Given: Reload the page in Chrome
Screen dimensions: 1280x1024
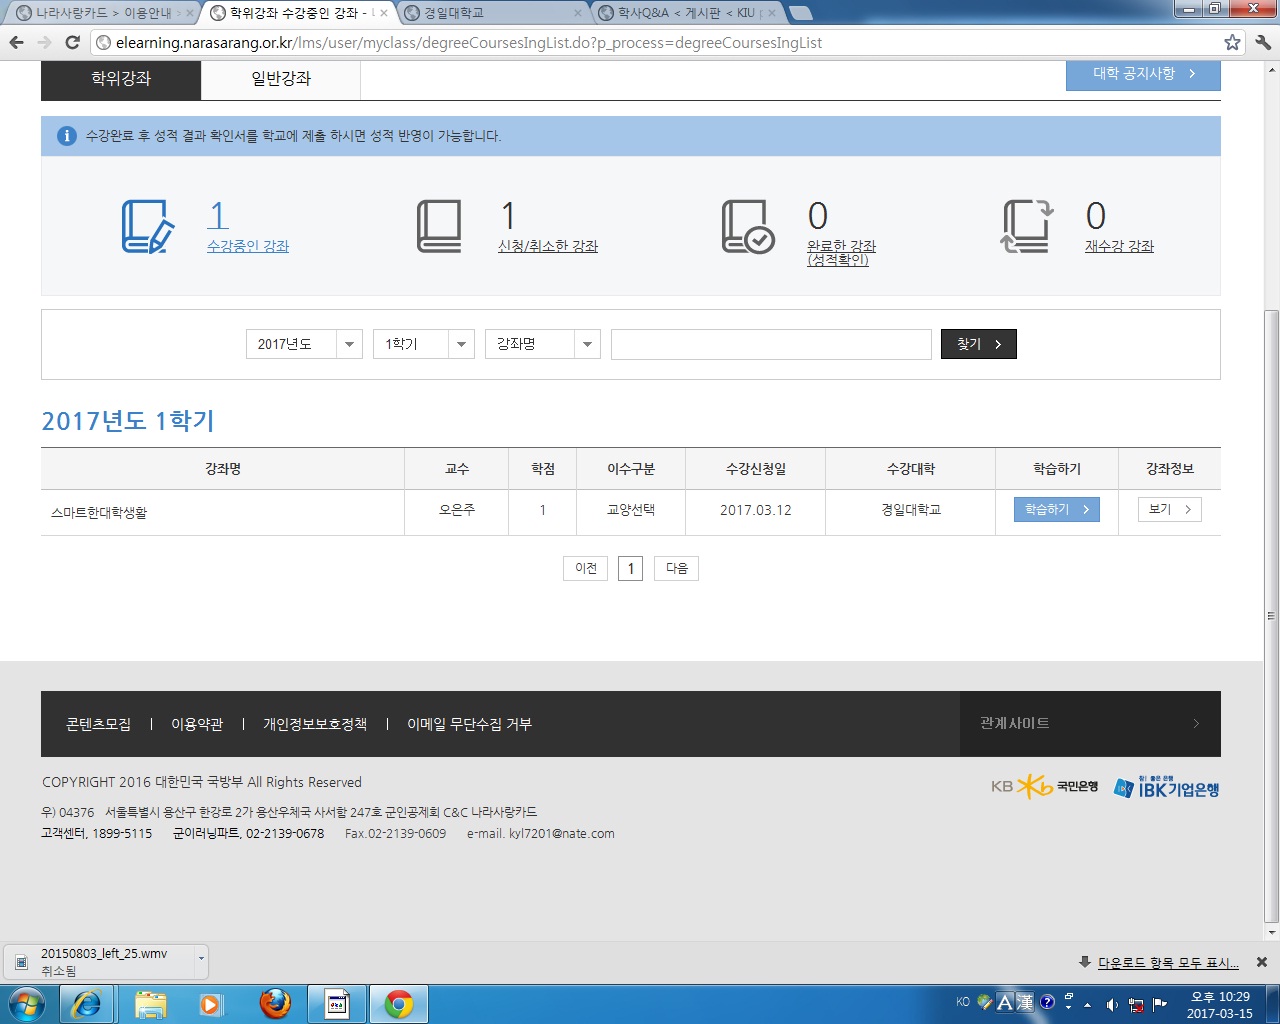Looking at the screenshot, I should (72, 42).
